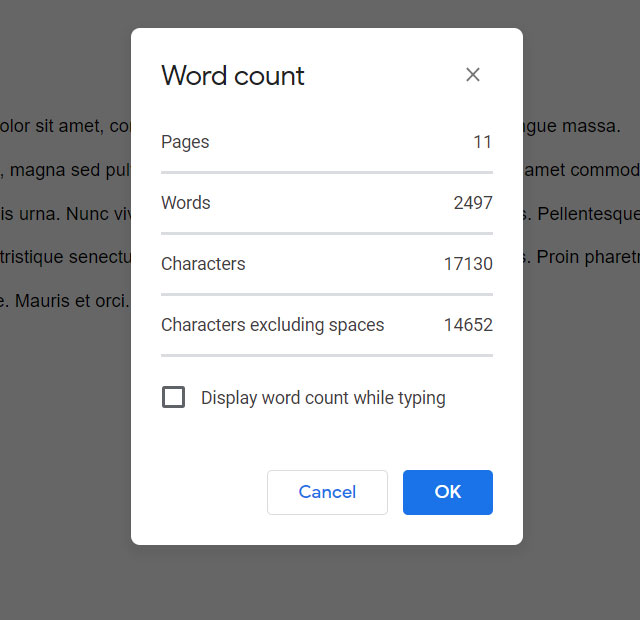Click the Cancel button
The width and height of the screenshot is (640, 620).
tap(327, 492)
